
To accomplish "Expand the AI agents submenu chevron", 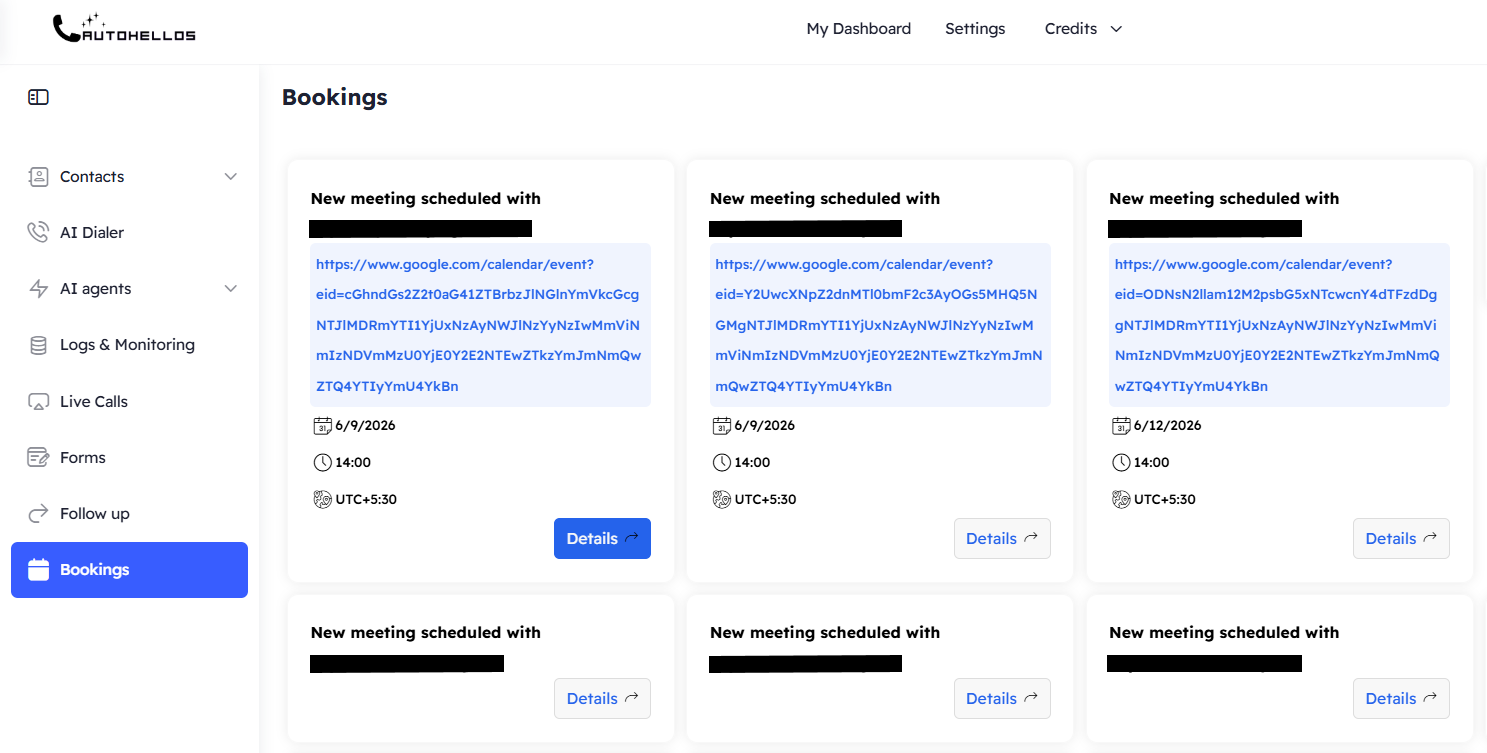I will (x=230, y=289).
